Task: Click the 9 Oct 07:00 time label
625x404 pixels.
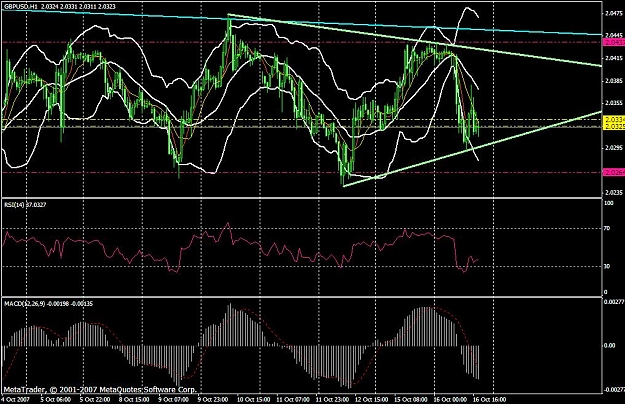Action: pos(173,399)
